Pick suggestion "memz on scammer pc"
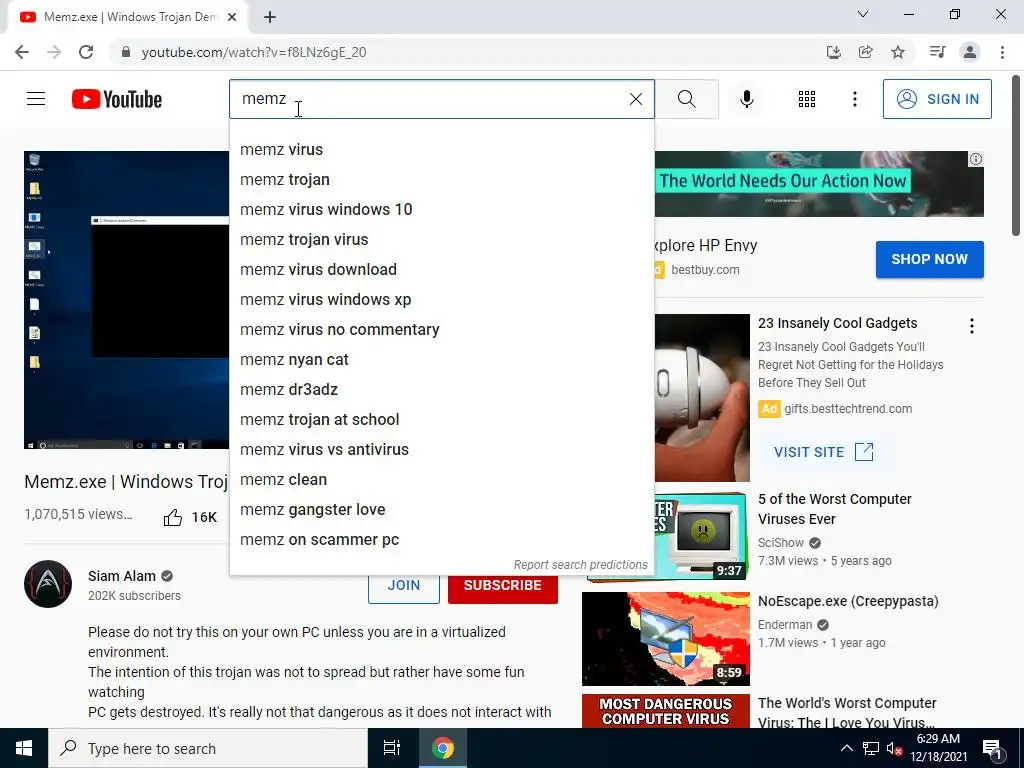This screenshot has width=1024, height=768. tap(441, 540)
